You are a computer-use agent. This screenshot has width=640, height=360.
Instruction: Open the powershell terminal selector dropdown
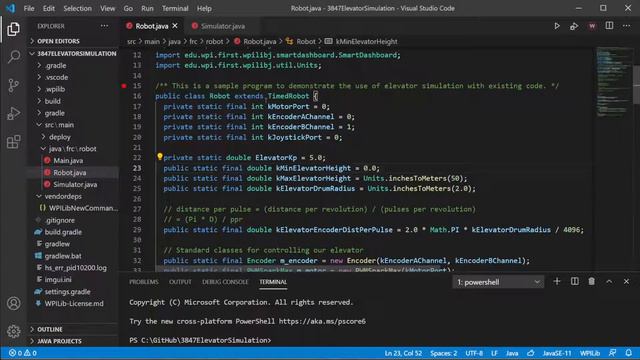pyautogui.click(x=498, y=282)
